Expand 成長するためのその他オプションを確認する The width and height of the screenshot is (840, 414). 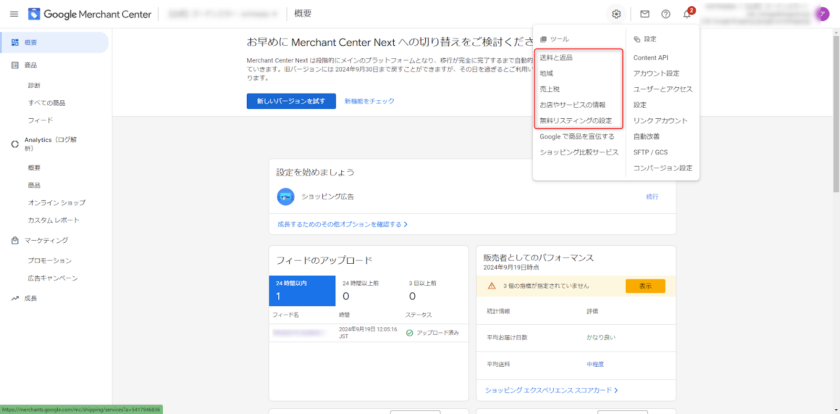coord(342,224)
